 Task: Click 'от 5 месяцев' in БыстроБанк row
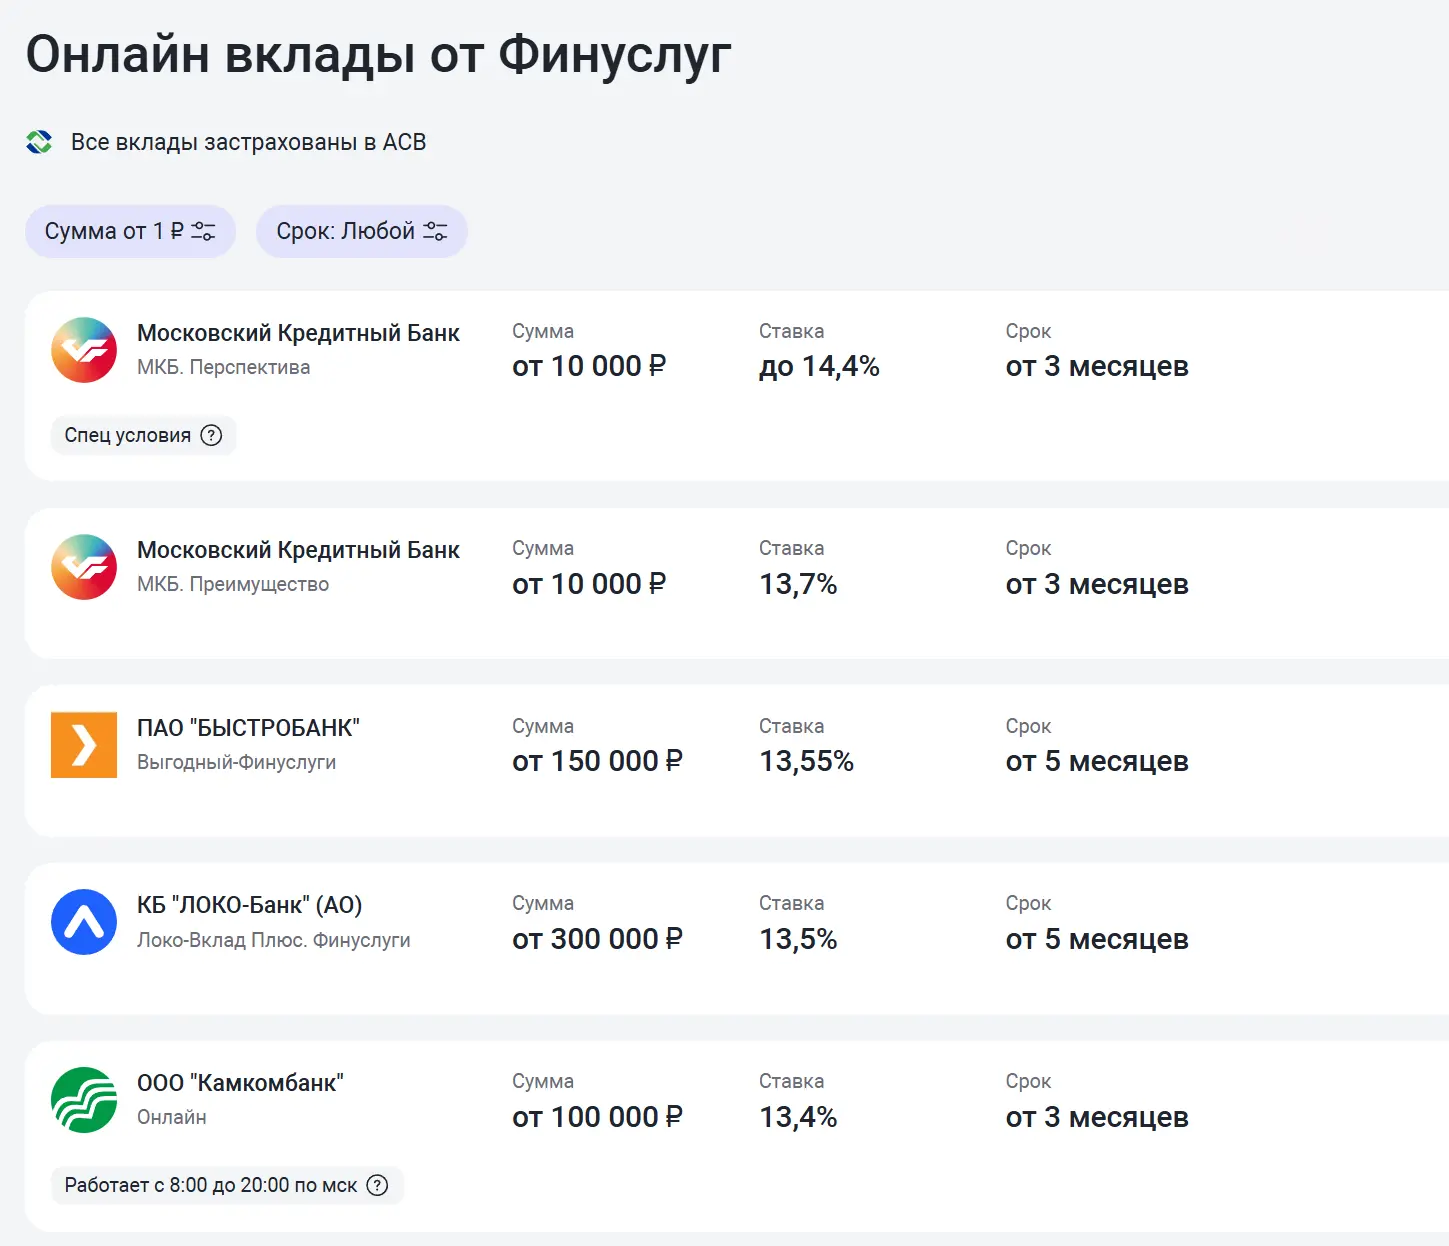(x=1097, y=762)
